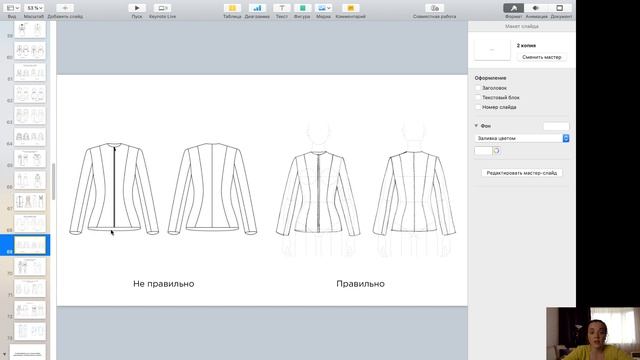
Task: Open the Медиа insert dropdown
Action: (x=323, y=8)
